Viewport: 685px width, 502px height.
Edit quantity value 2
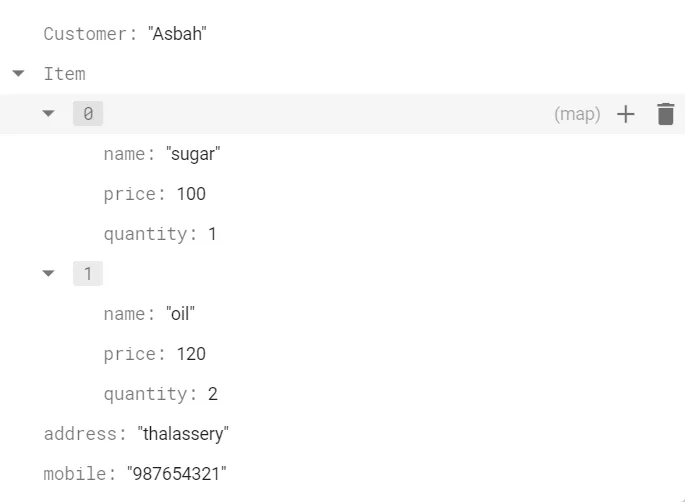212,394
